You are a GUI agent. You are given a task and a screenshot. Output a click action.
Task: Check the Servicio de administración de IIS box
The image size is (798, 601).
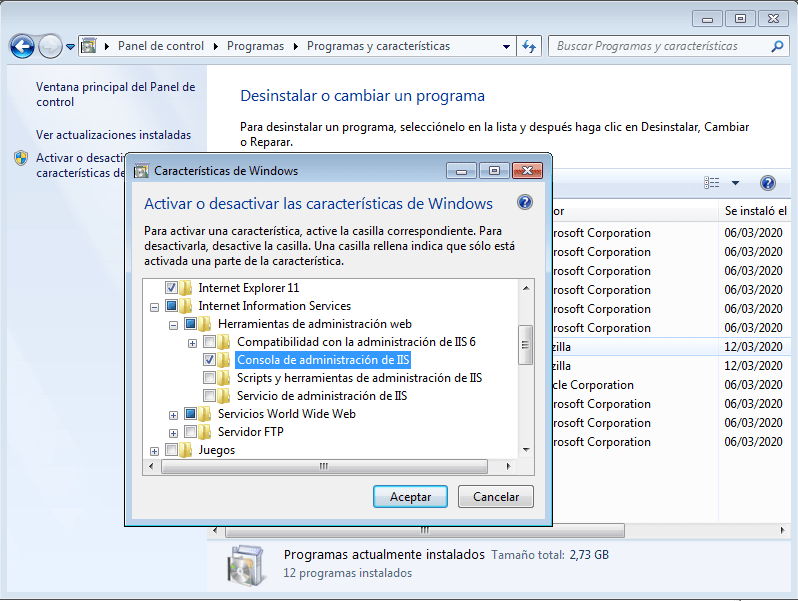click(210, 396)
